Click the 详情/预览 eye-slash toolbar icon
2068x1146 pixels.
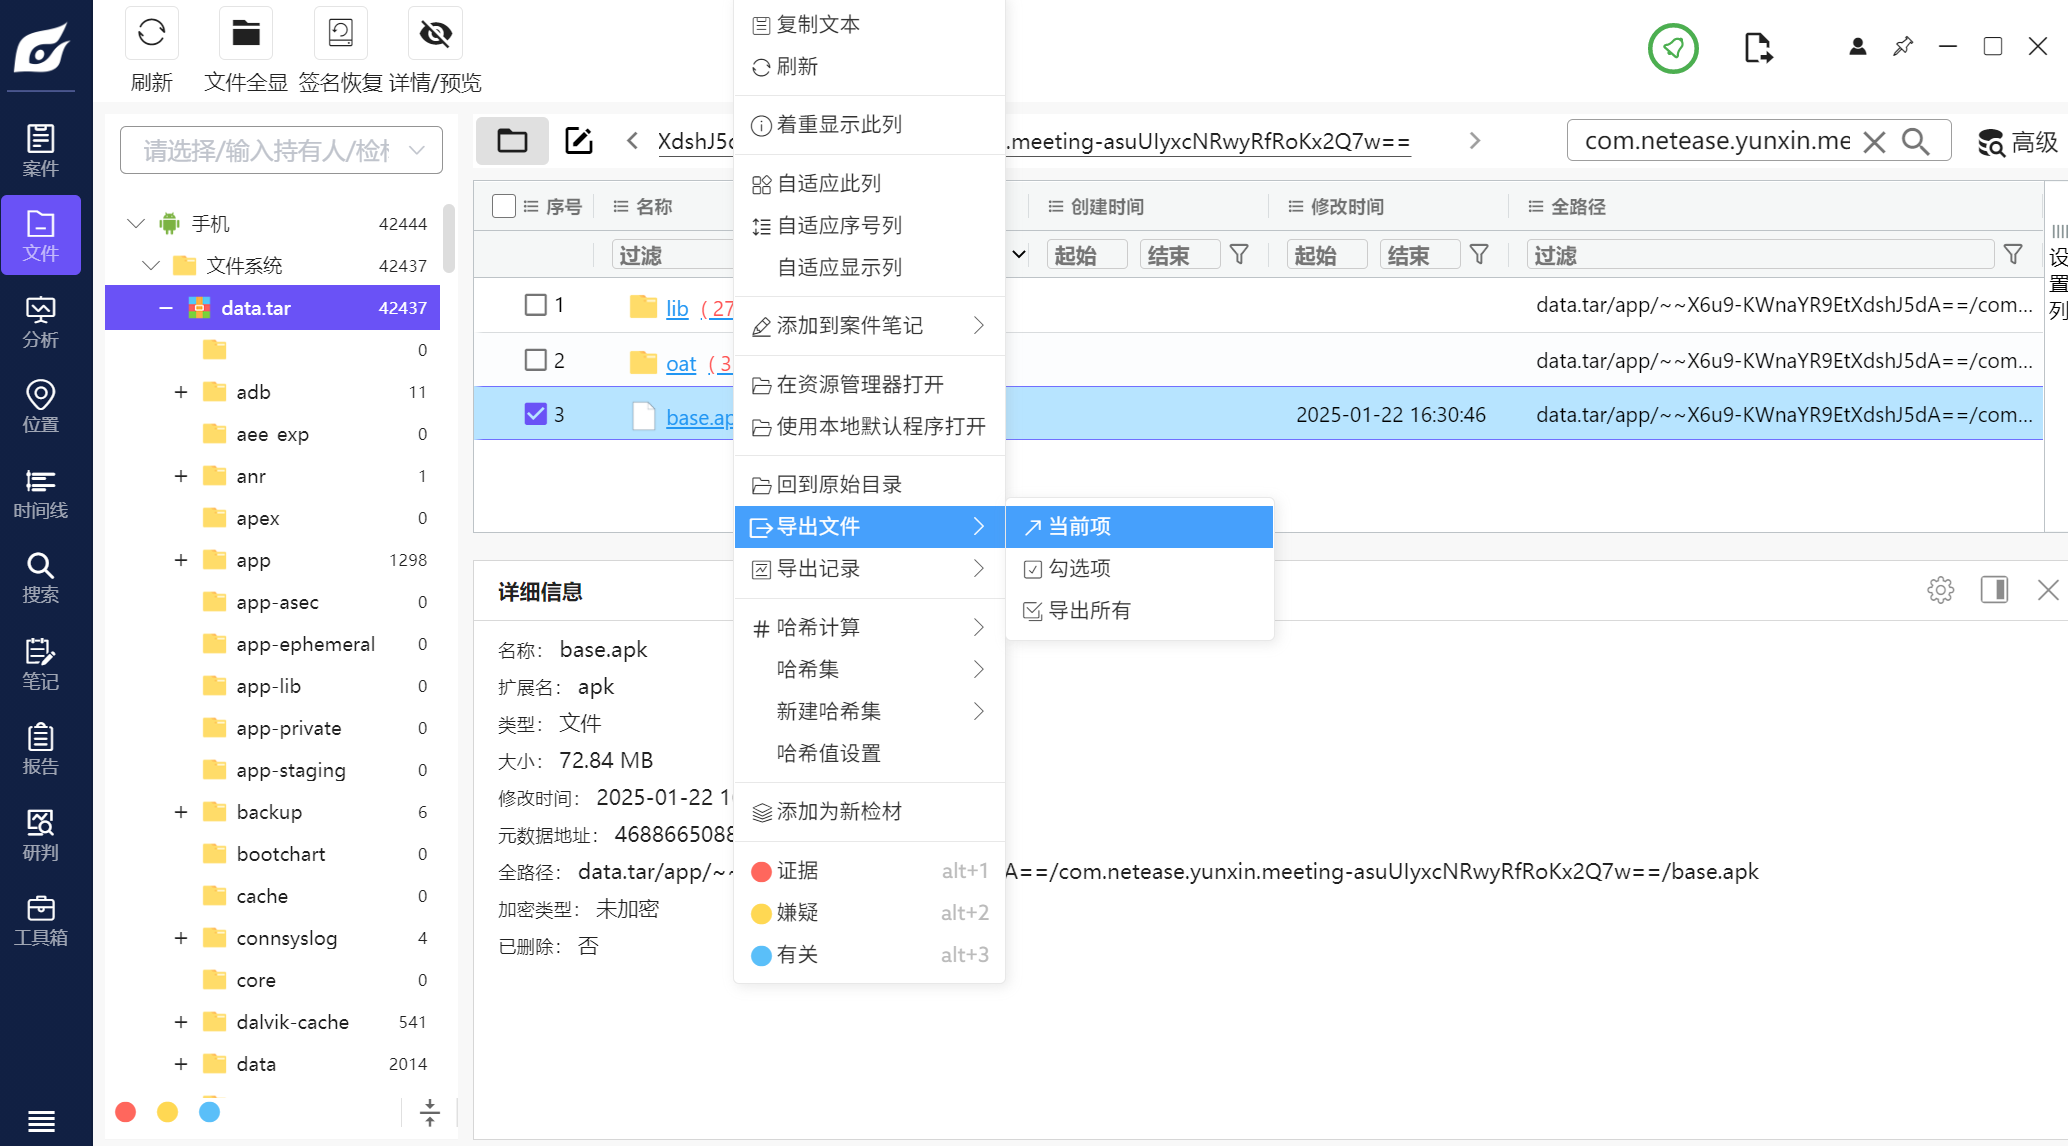pyautogui.click(x=435, y=34)
